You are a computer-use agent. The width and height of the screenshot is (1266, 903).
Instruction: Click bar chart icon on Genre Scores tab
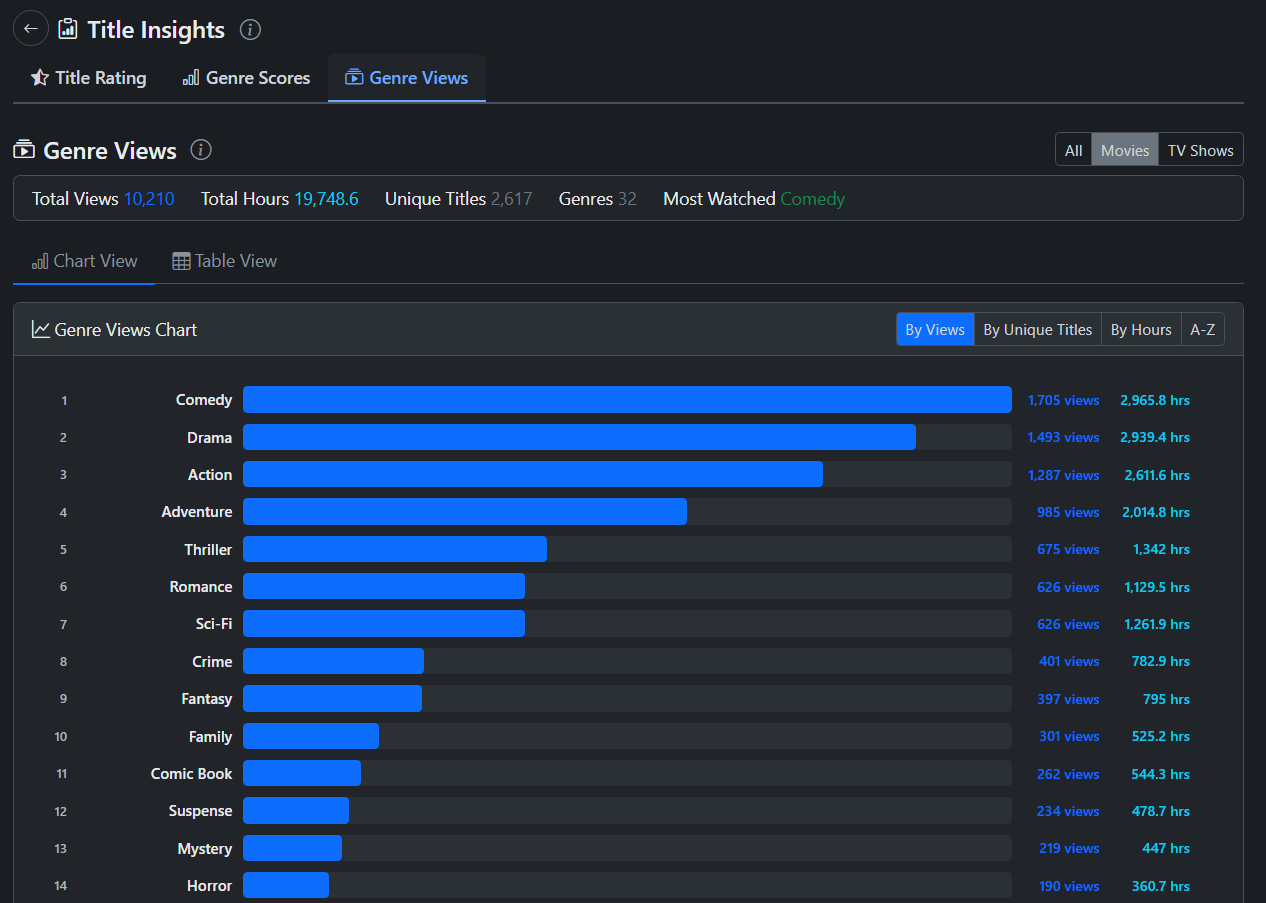191,78
